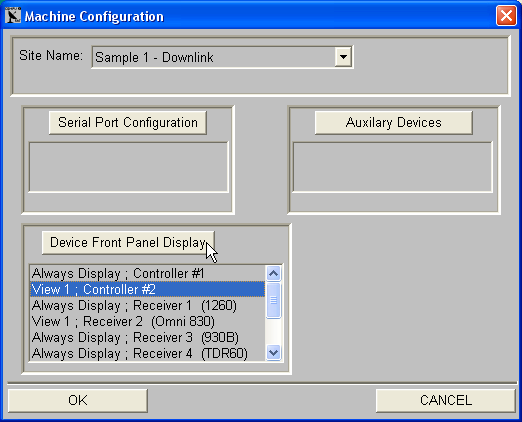Close the Machine Configuration window
The width and height of the screenshot is (522, 422).
[506, 15]
